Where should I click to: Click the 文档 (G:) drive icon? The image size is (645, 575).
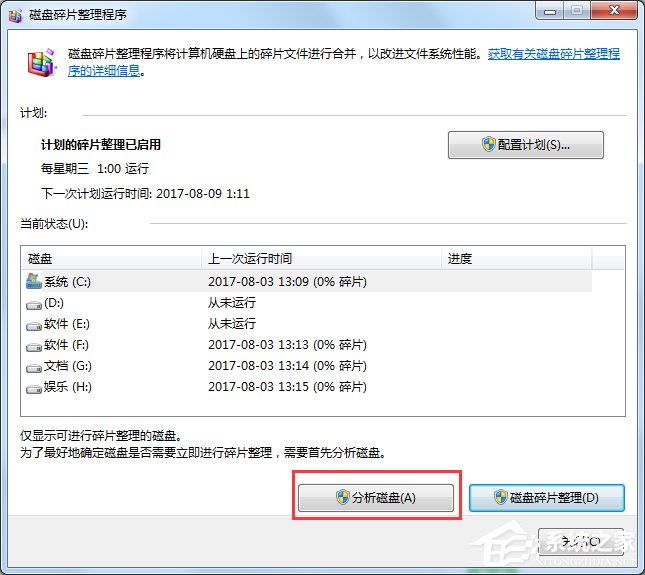34,368
